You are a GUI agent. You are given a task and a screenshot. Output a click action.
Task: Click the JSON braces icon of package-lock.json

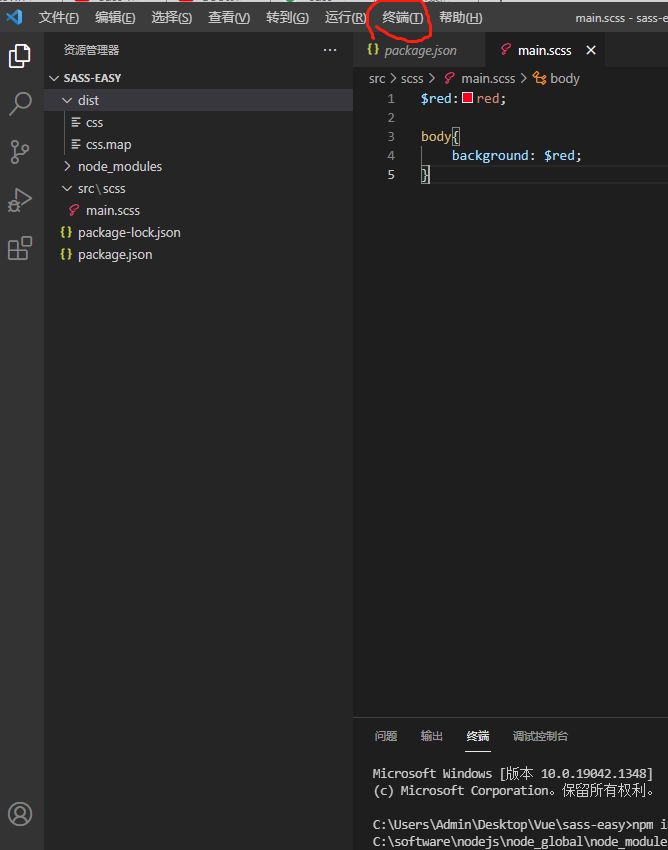pos(66,232)
